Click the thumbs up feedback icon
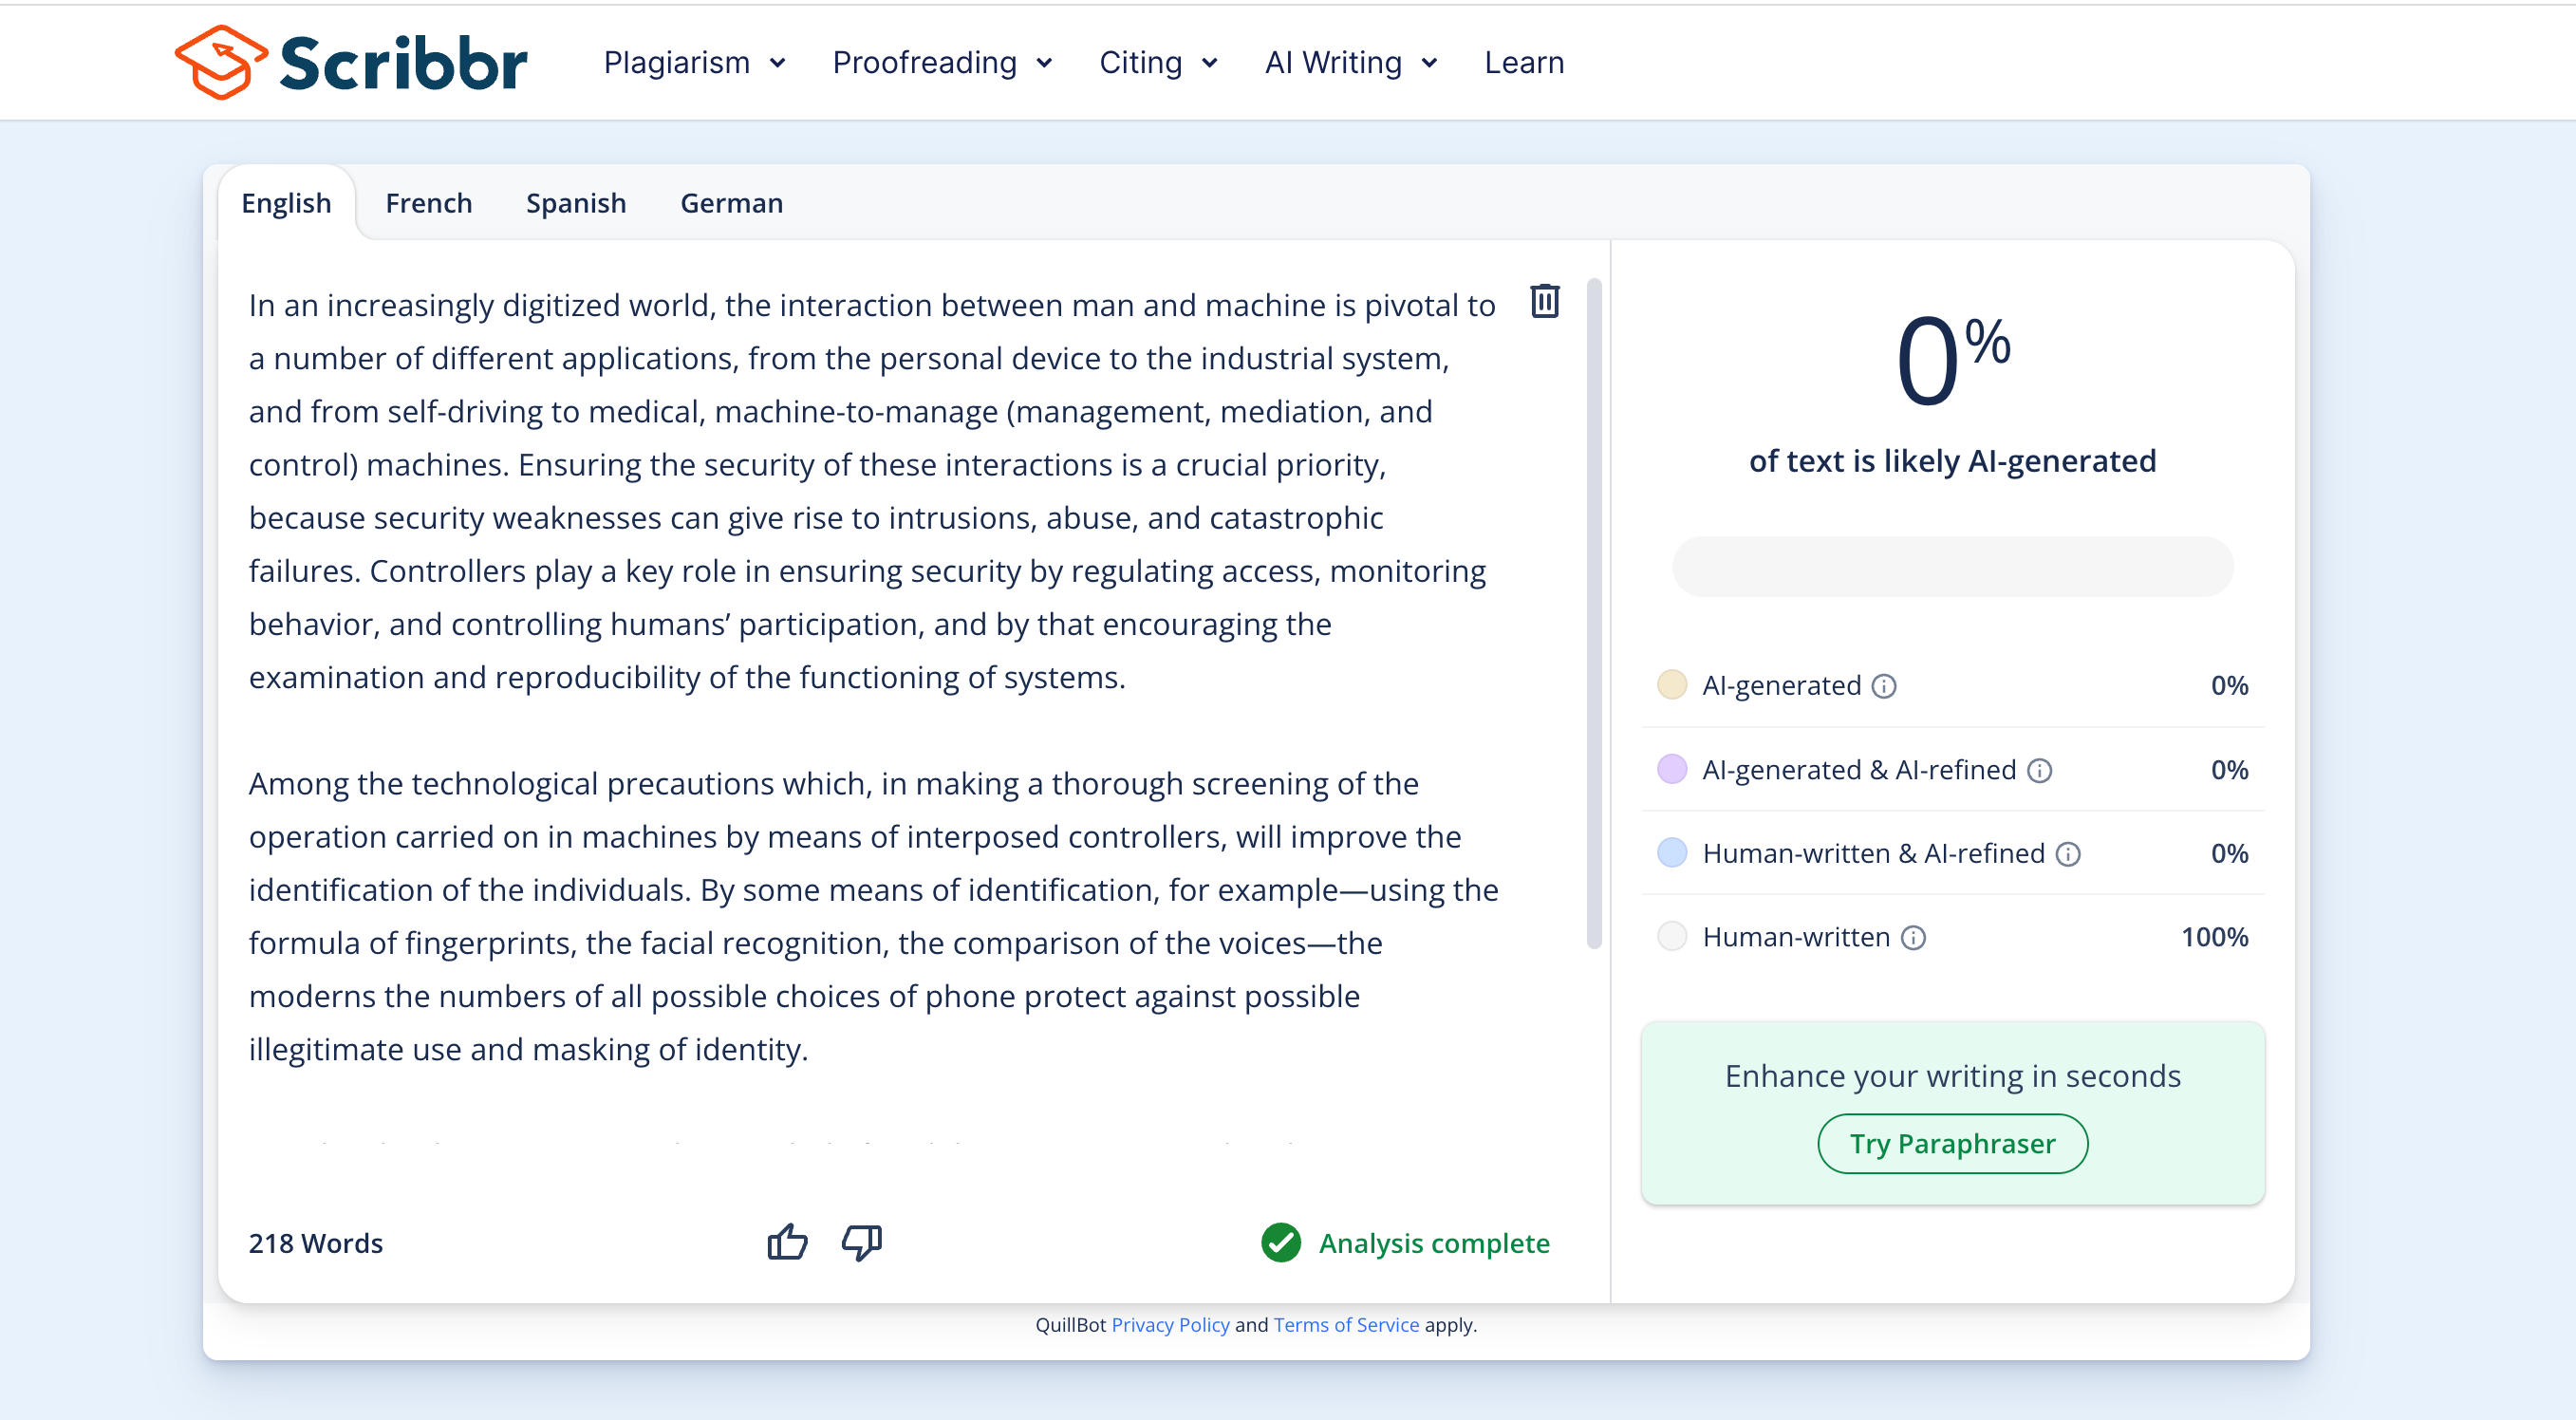Viewport: 2576px width, 1420px height. [787, 1242]
